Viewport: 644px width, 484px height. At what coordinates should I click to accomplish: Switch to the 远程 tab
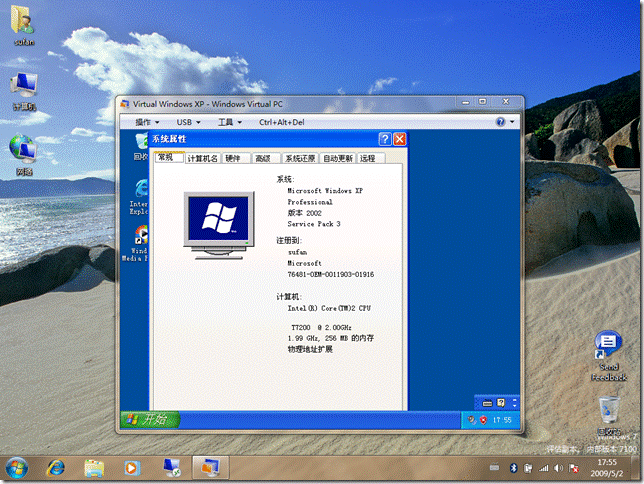click(371, 159)
